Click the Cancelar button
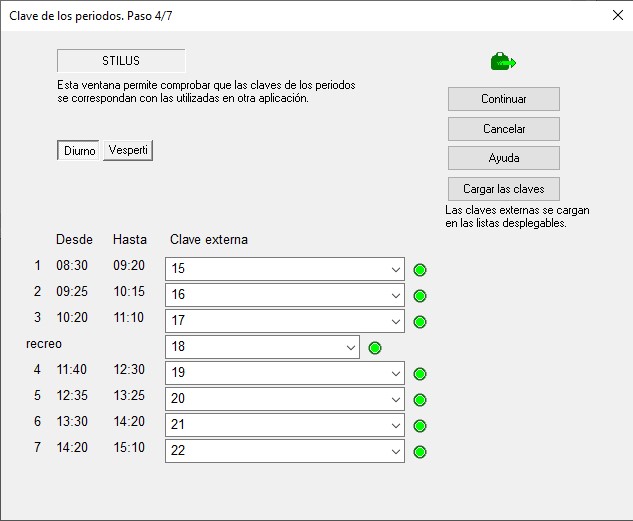 pos(503,129)
